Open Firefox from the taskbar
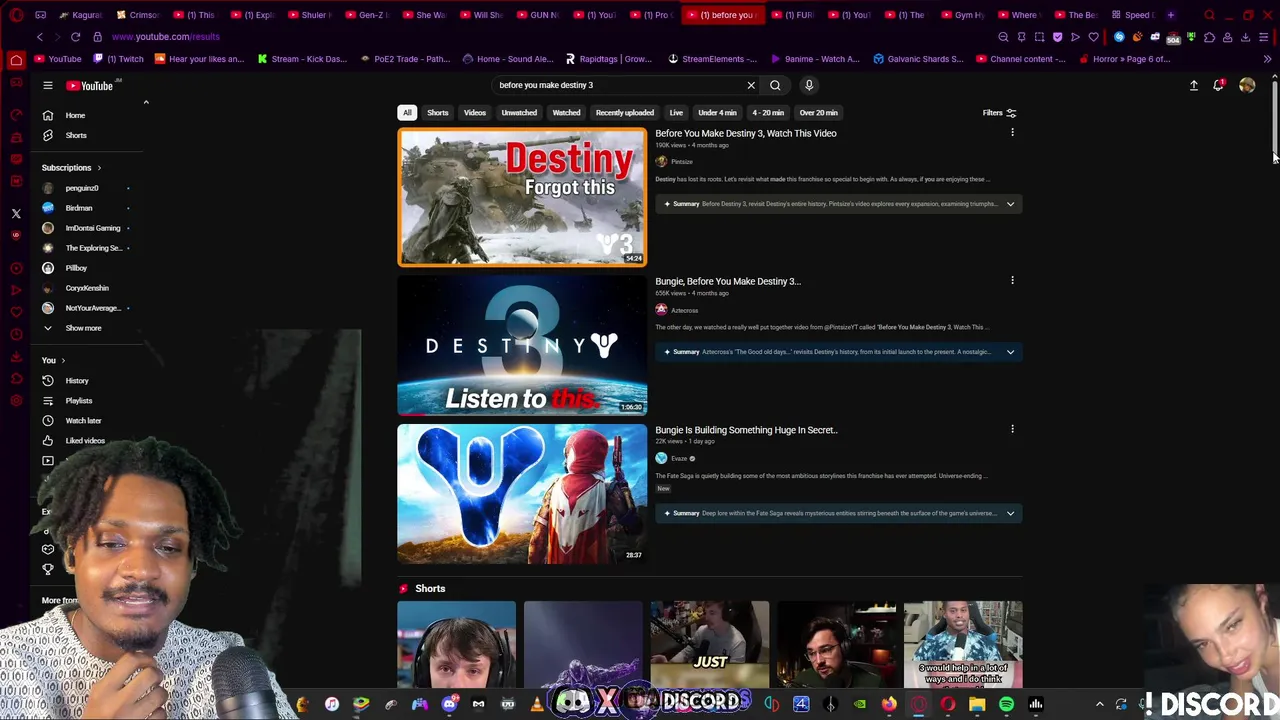 [x=889, y=704]
